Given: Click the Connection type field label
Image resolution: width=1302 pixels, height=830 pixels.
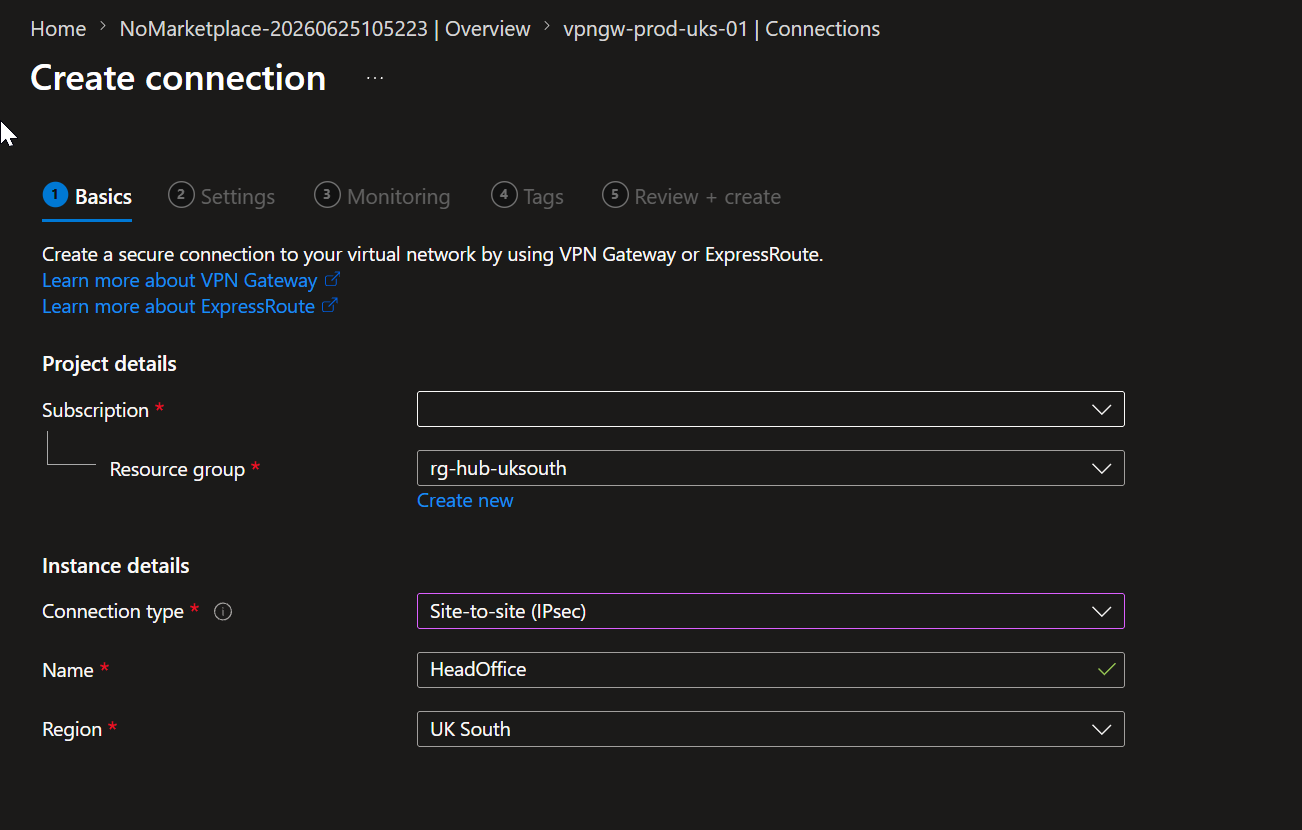Looking at the screenshot, I should tap(113, 611).
